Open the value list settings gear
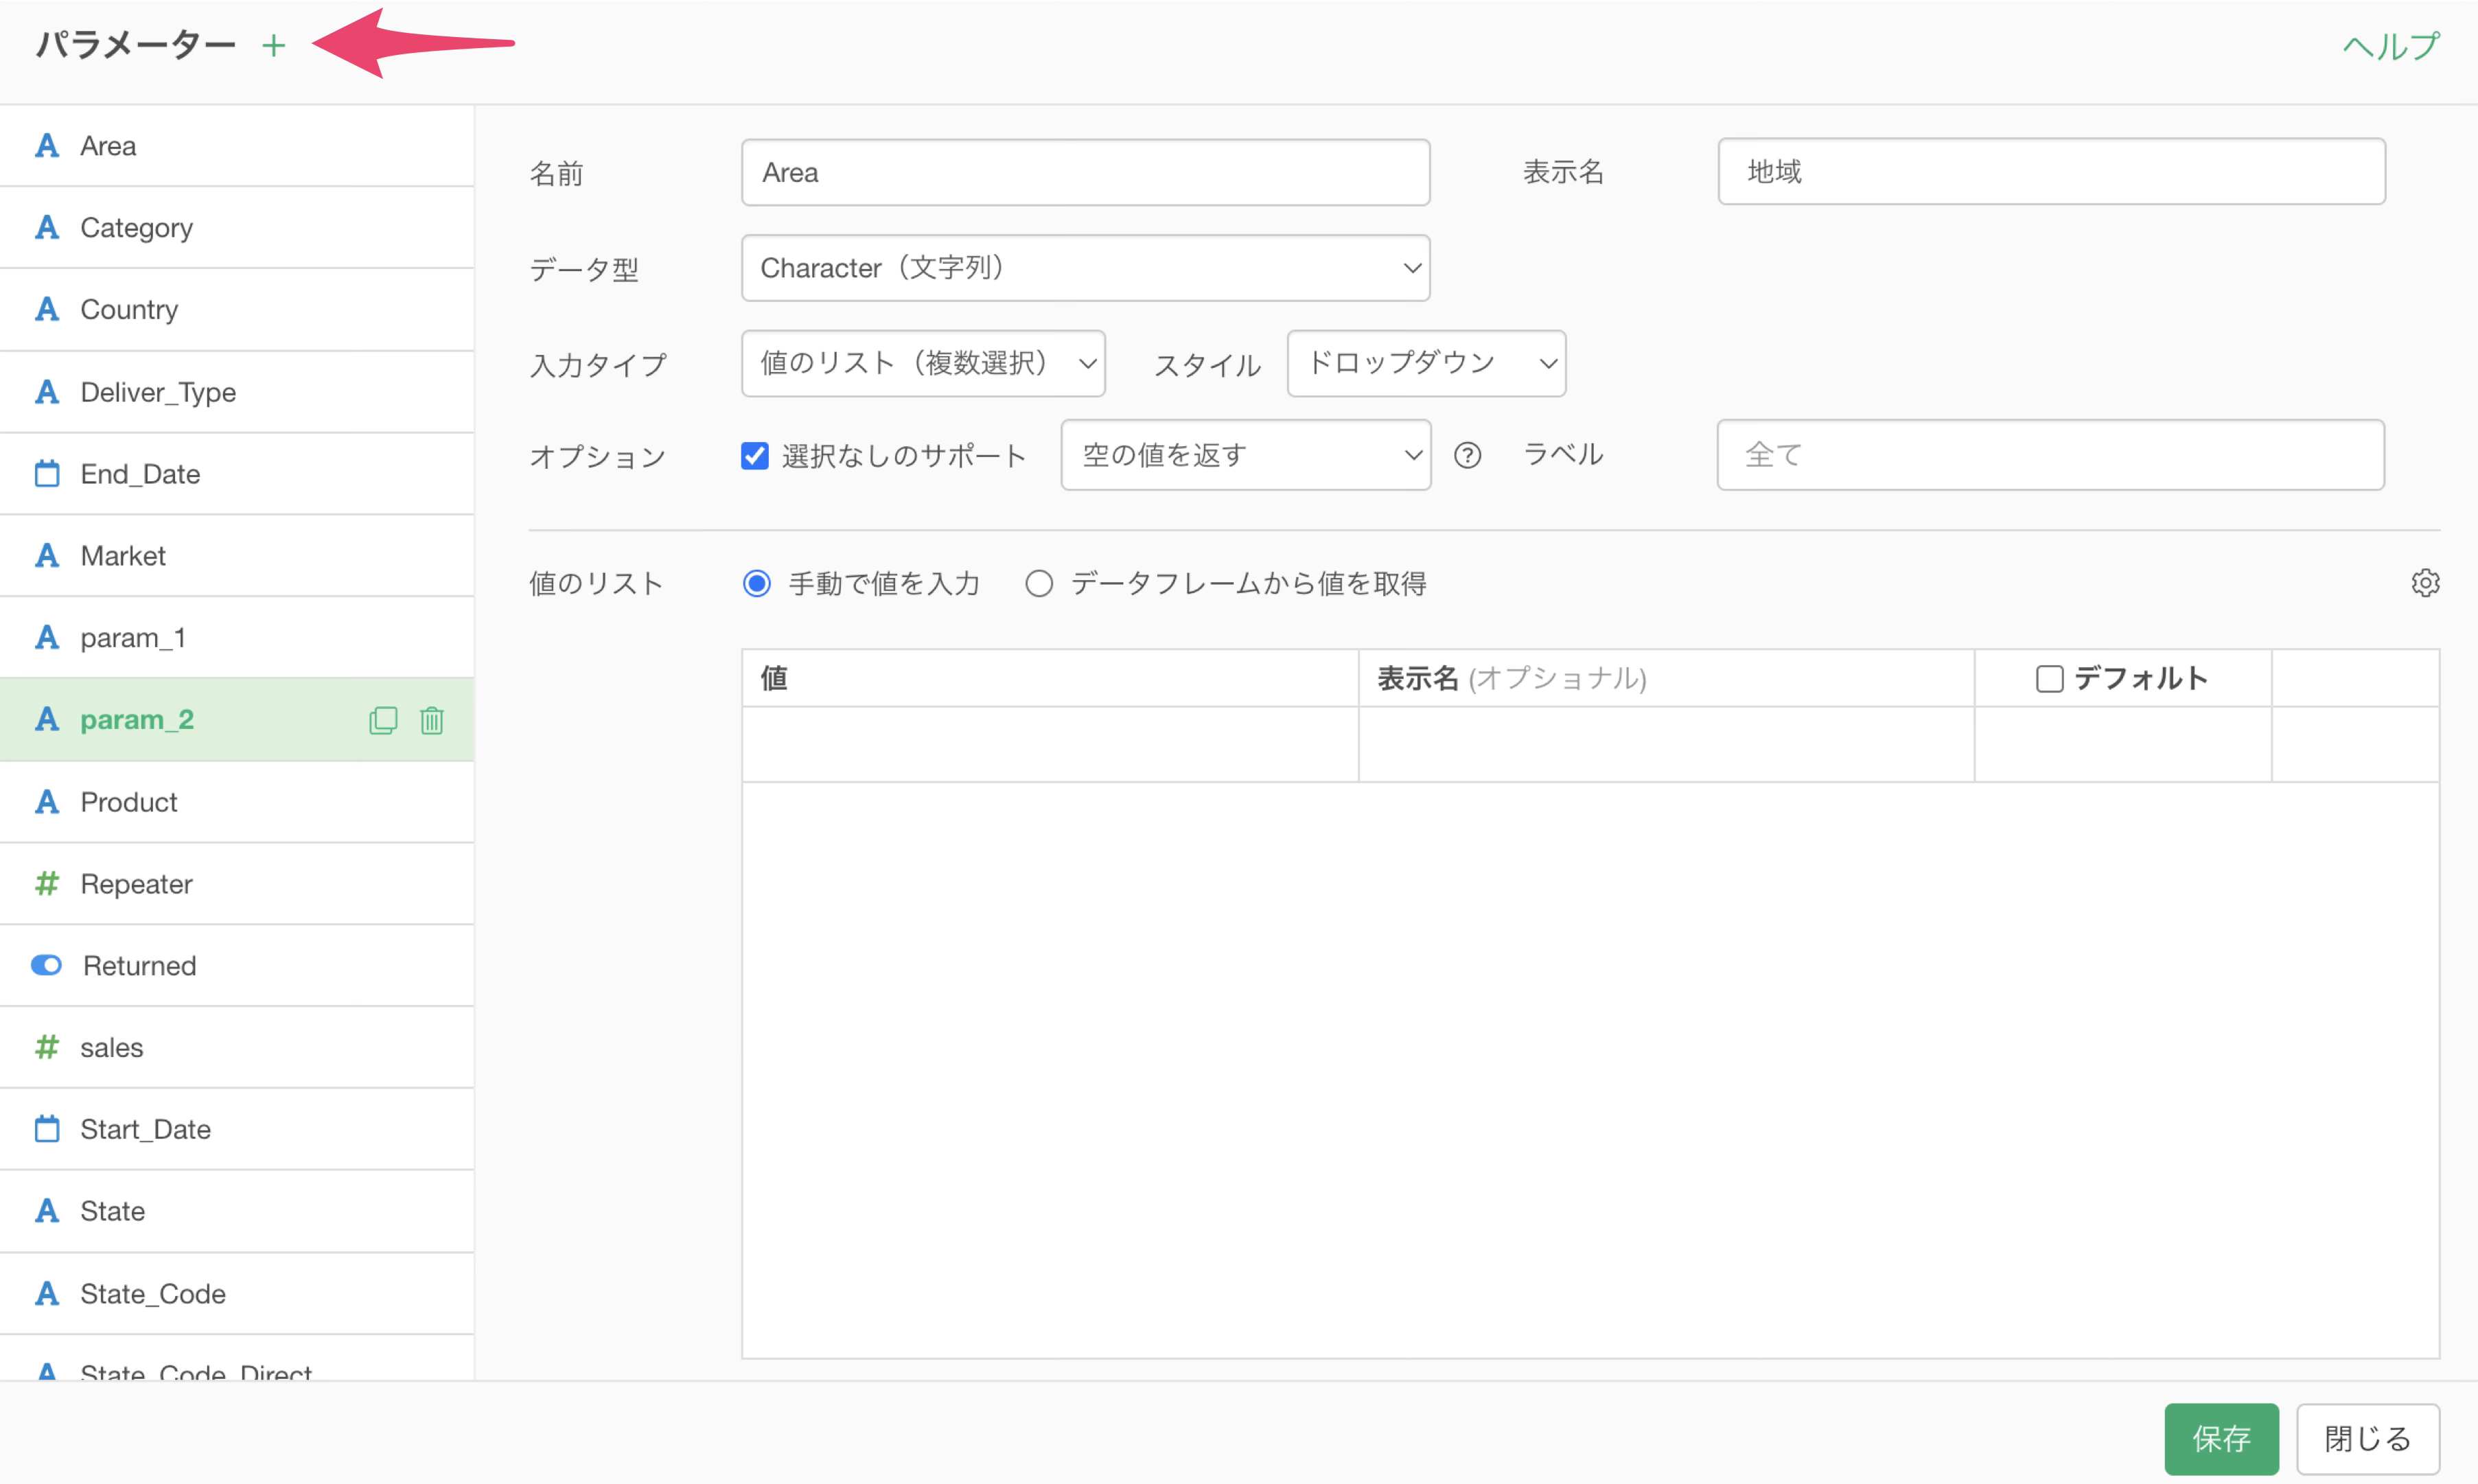 2425,583
